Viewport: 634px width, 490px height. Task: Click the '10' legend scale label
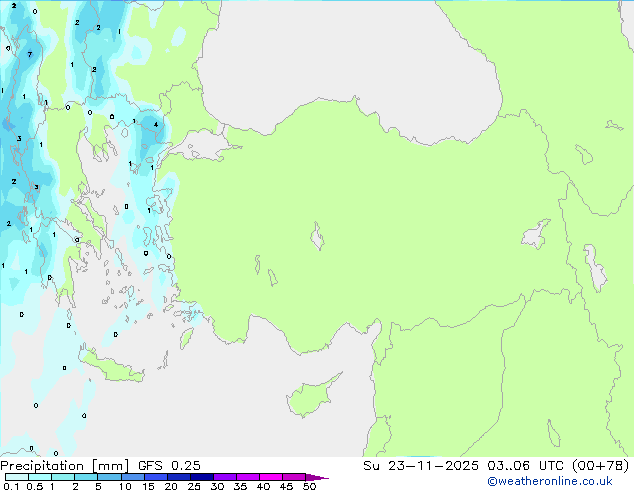point(125,486)
